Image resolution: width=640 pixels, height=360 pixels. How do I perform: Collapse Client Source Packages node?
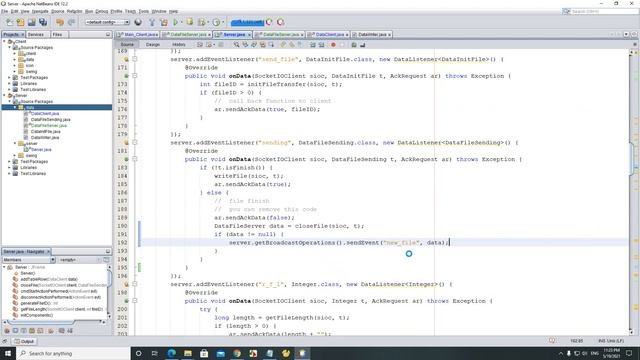point(9,47)
